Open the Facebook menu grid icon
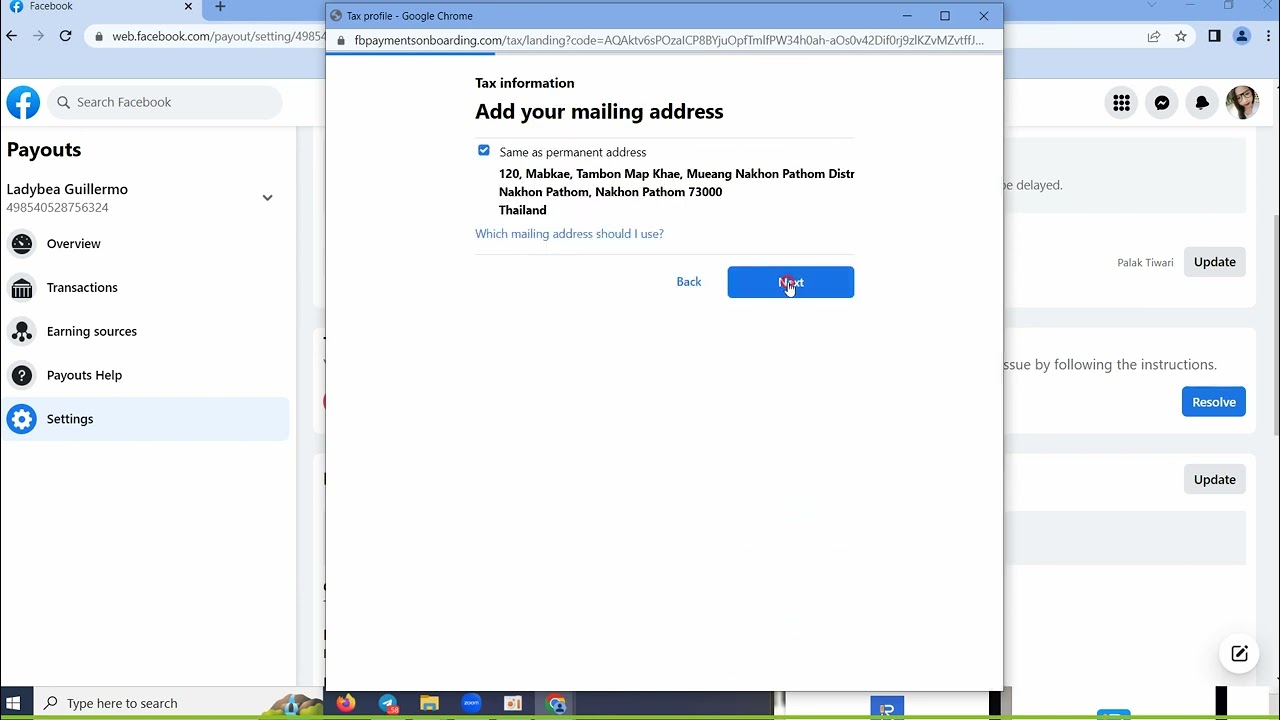This screenshot has height=720, width=1280. [x=1122, y=102]
